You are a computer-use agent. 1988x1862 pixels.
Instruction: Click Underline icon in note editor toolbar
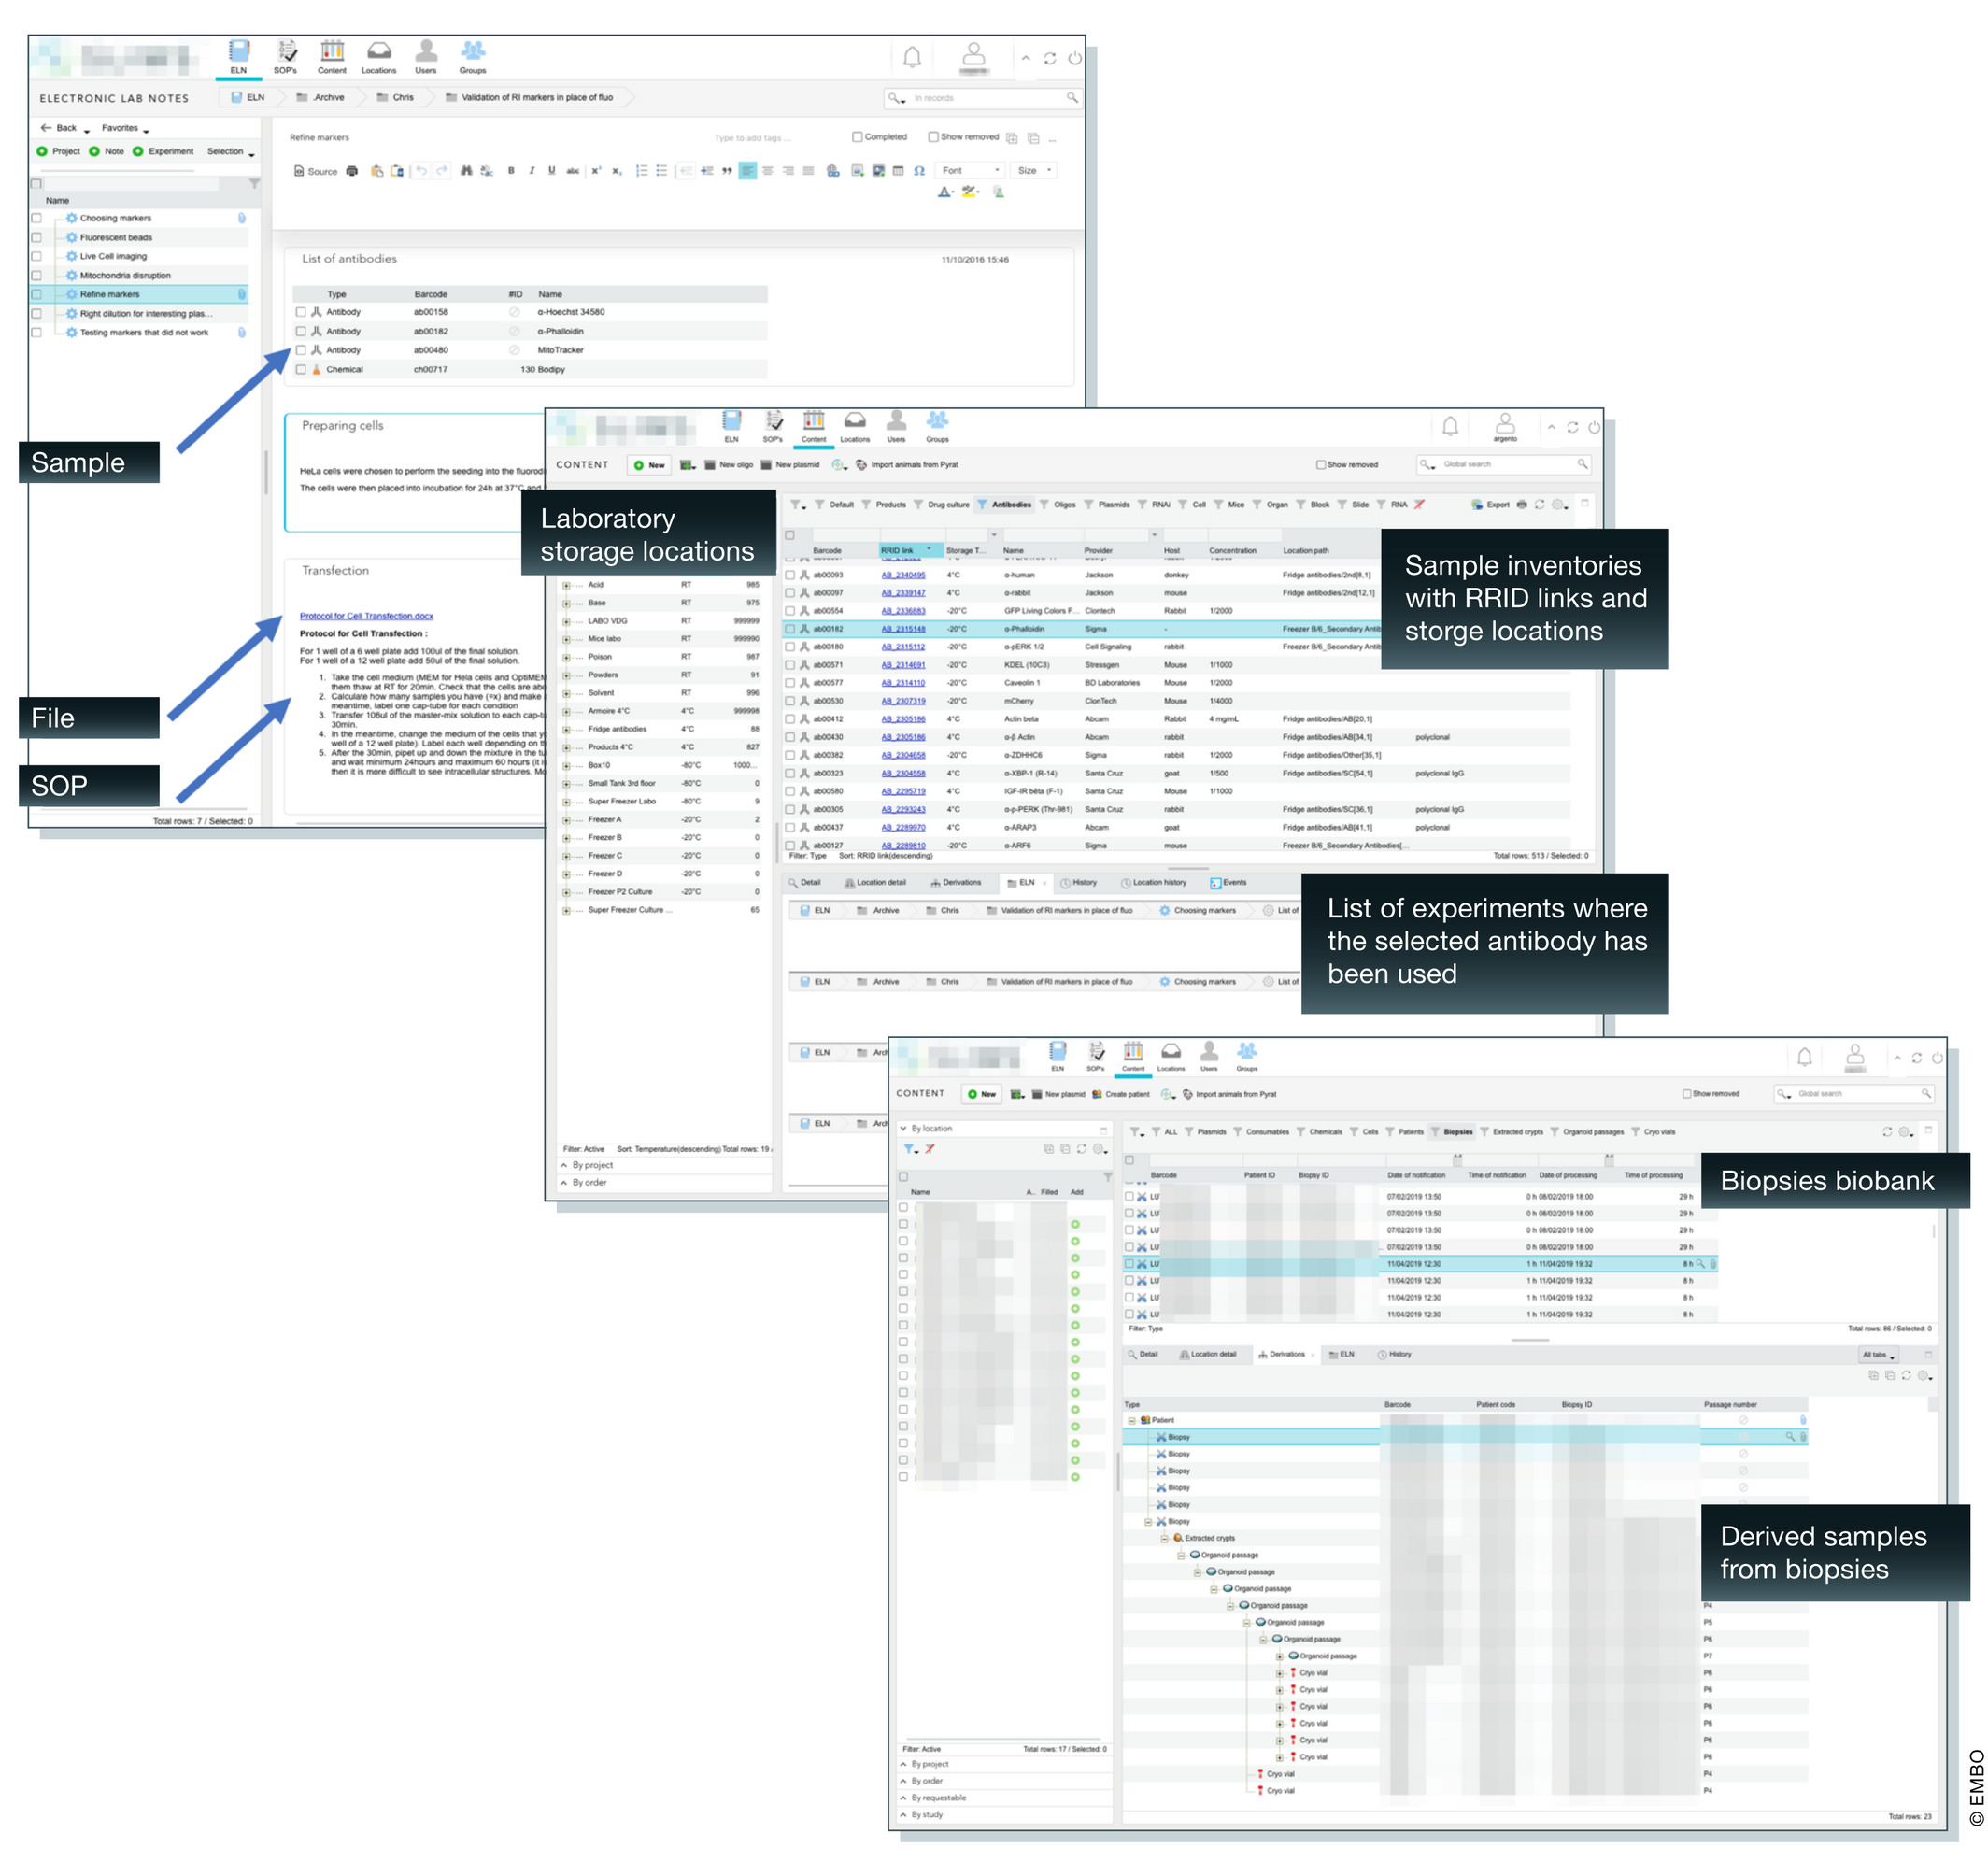(551, 171)
